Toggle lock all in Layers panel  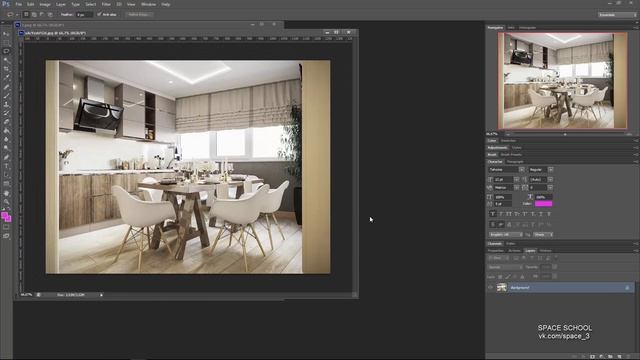pos(522,277)
